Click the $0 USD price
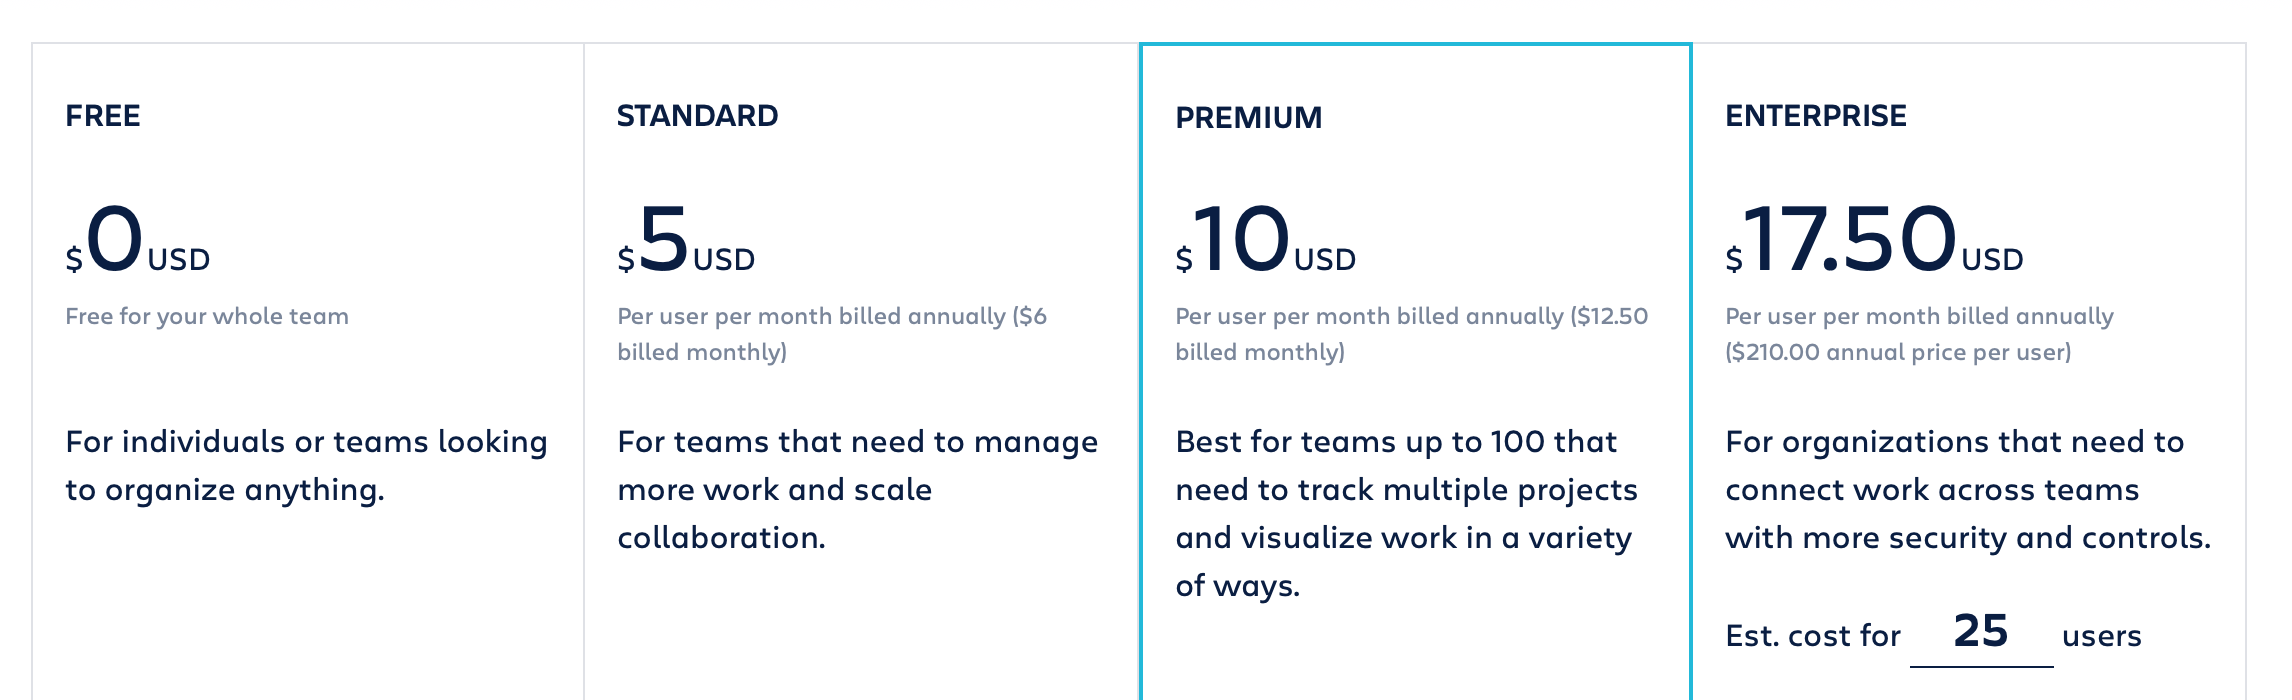The width and height of the screenshot is (2292, 700). (x=138, y=239)
